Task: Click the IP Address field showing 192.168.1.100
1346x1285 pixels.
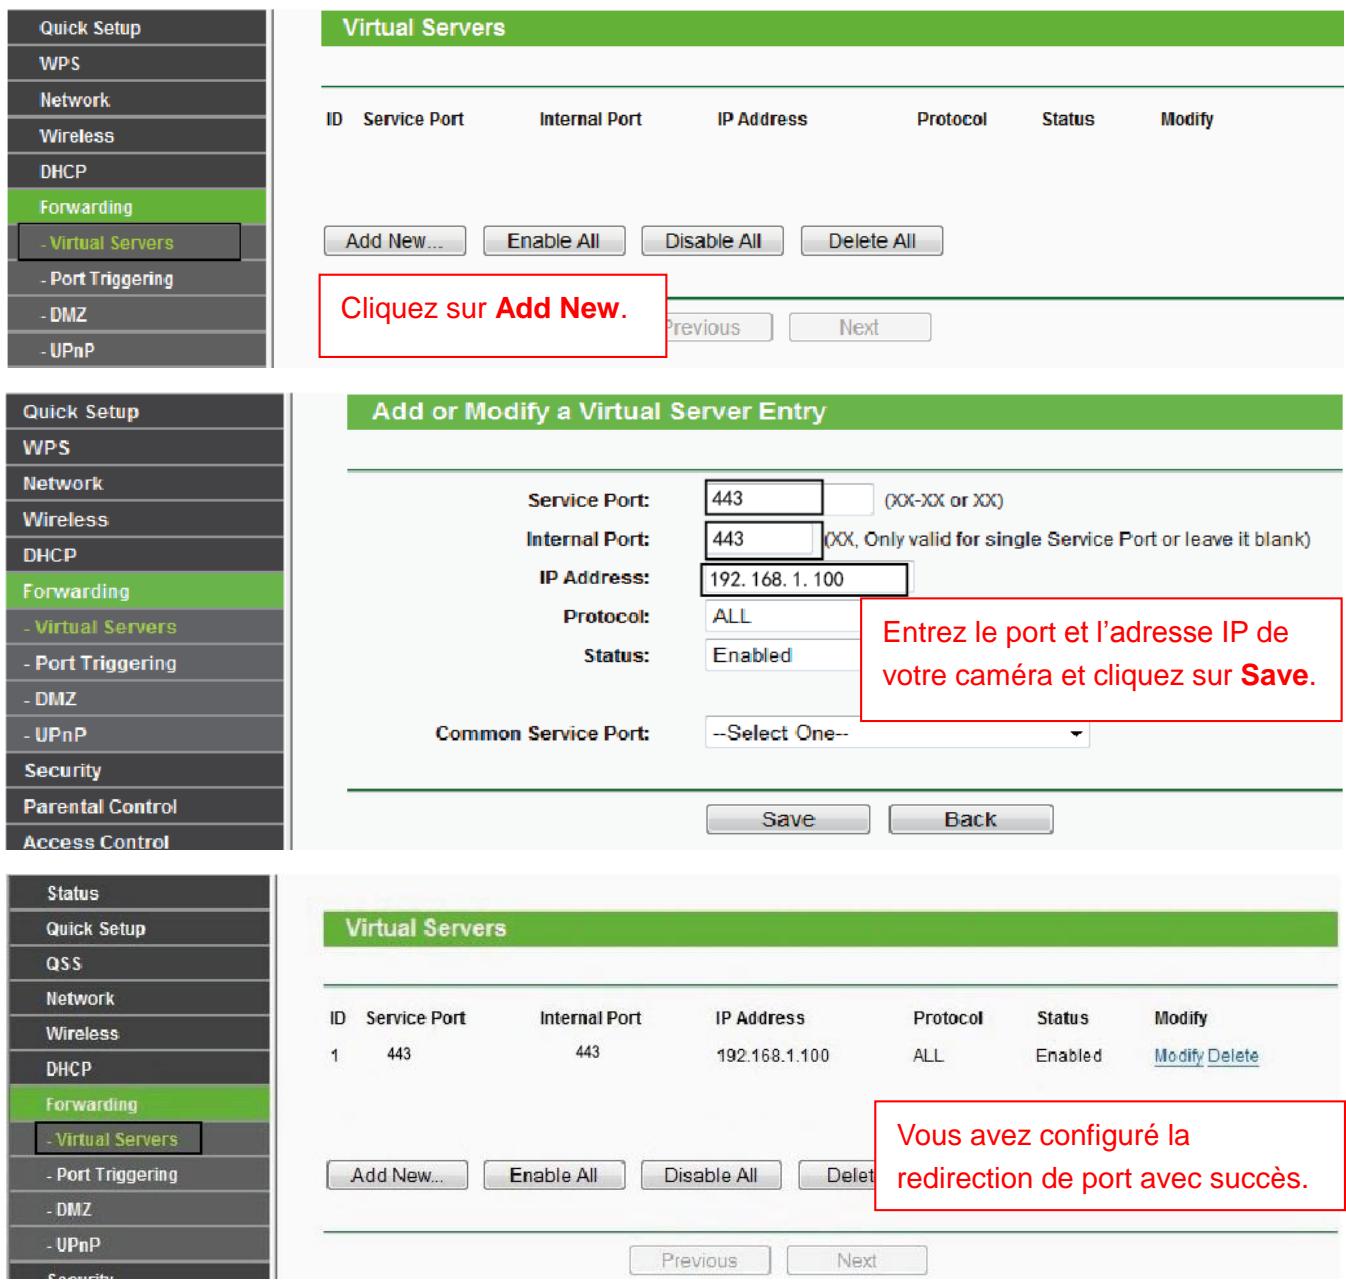Action: tap(807, 579)
